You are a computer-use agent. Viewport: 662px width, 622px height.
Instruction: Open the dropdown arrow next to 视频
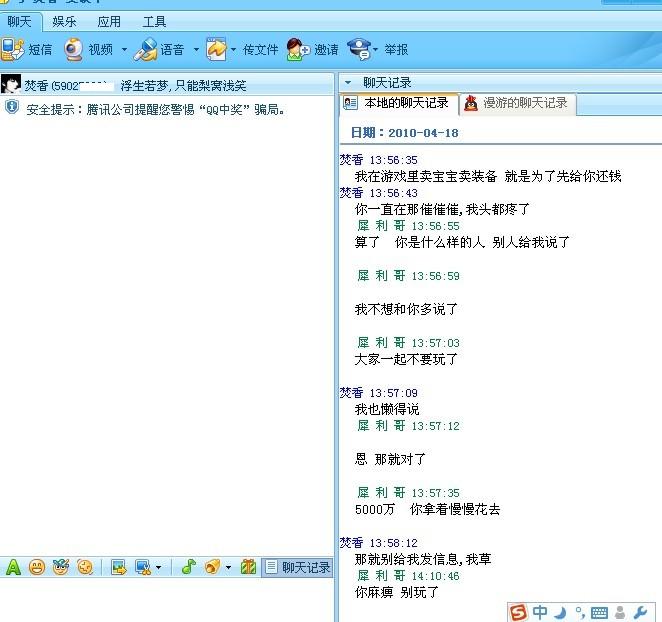coord(124,49)
